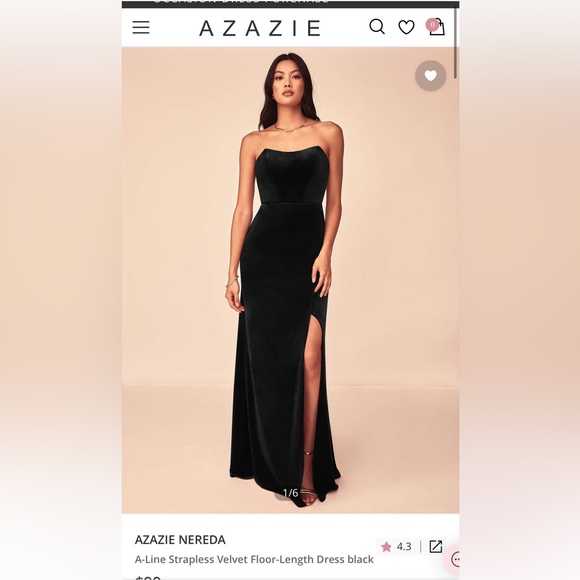The image size is (580, 580).
Task: Open the shopping bag cart icon
Action: click(437, 27)
